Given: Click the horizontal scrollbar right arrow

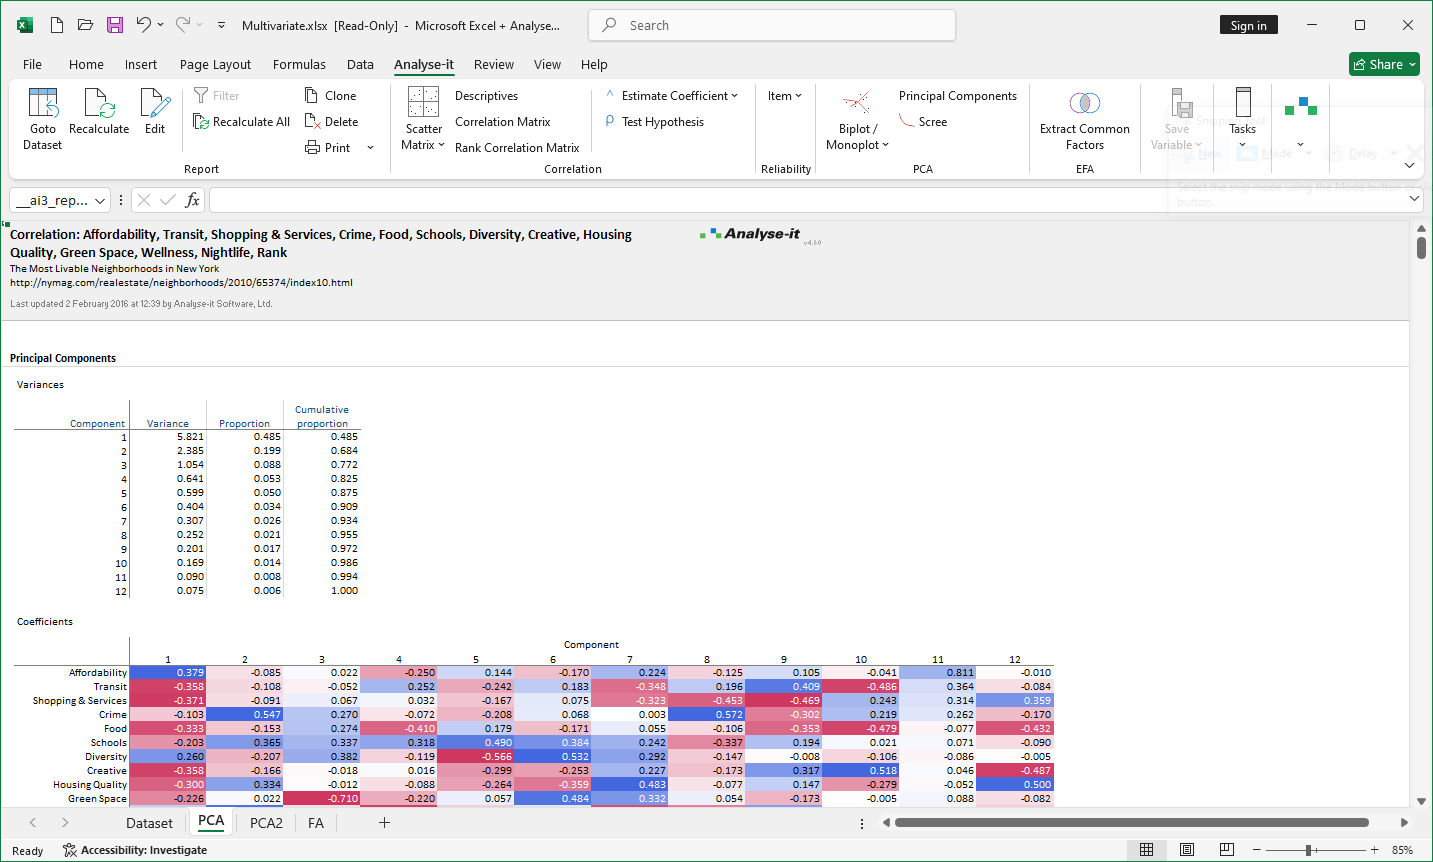Looking at the screenshot, I should point(1404,823).
